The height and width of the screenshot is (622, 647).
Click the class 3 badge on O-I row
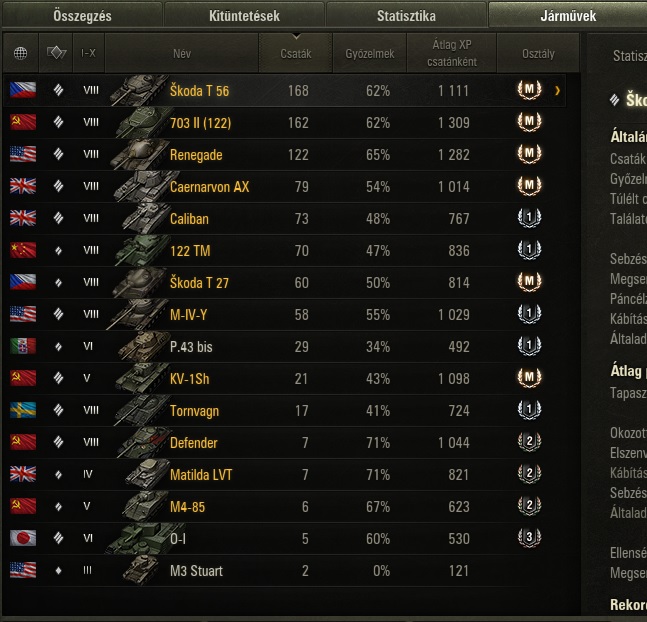point(529,538)
